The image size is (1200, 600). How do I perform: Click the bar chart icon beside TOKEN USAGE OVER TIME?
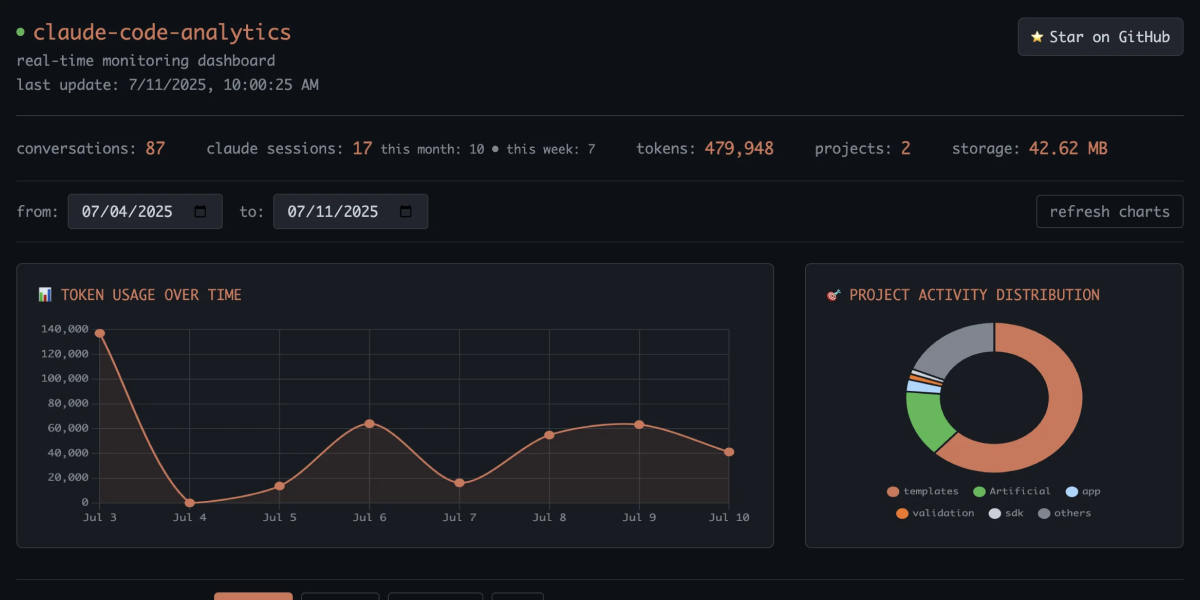point(44,294)
